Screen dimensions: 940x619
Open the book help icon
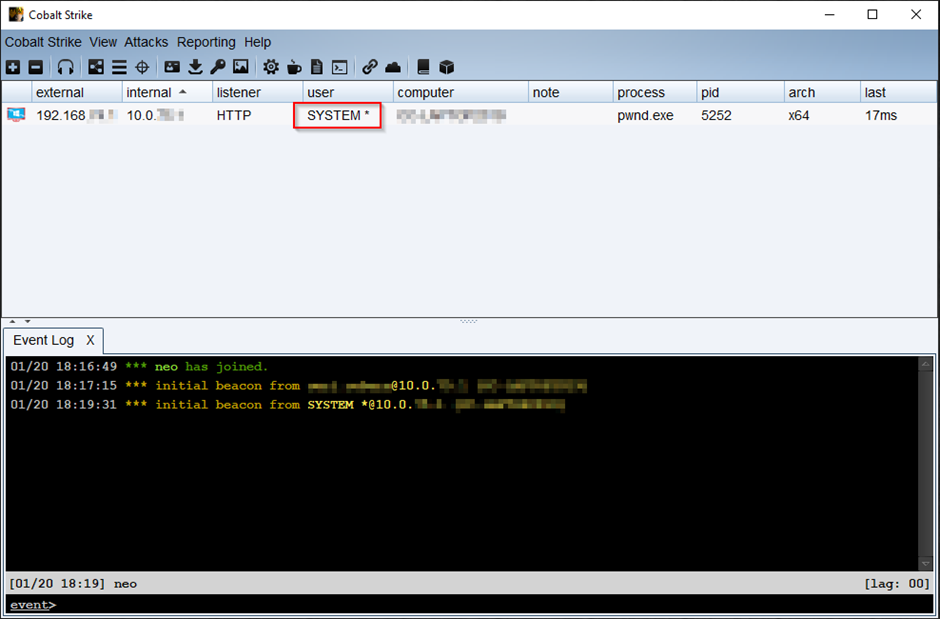point(423,67)
